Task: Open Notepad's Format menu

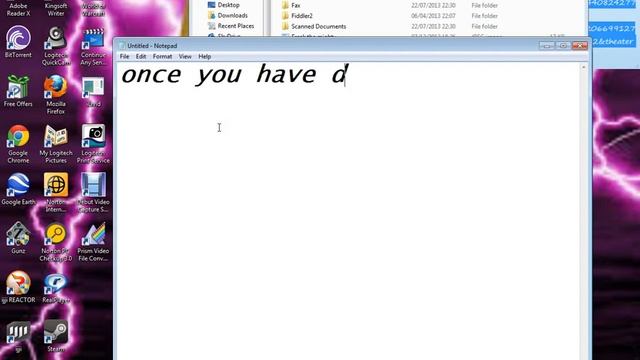Action: click(162, 56)
